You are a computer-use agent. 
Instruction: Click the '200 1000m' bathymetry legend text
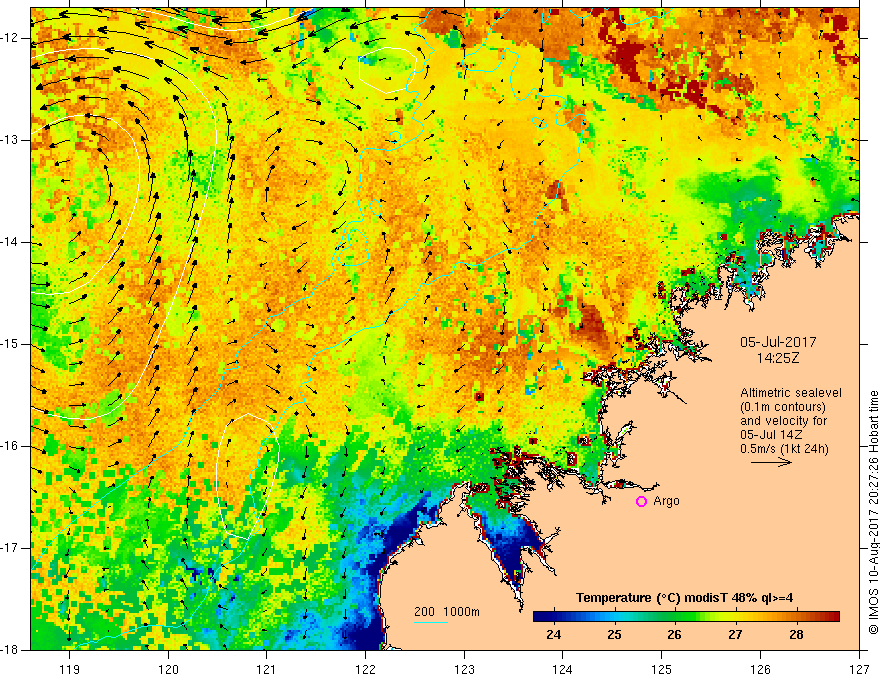pyautogui.click(x=447, y=612)
